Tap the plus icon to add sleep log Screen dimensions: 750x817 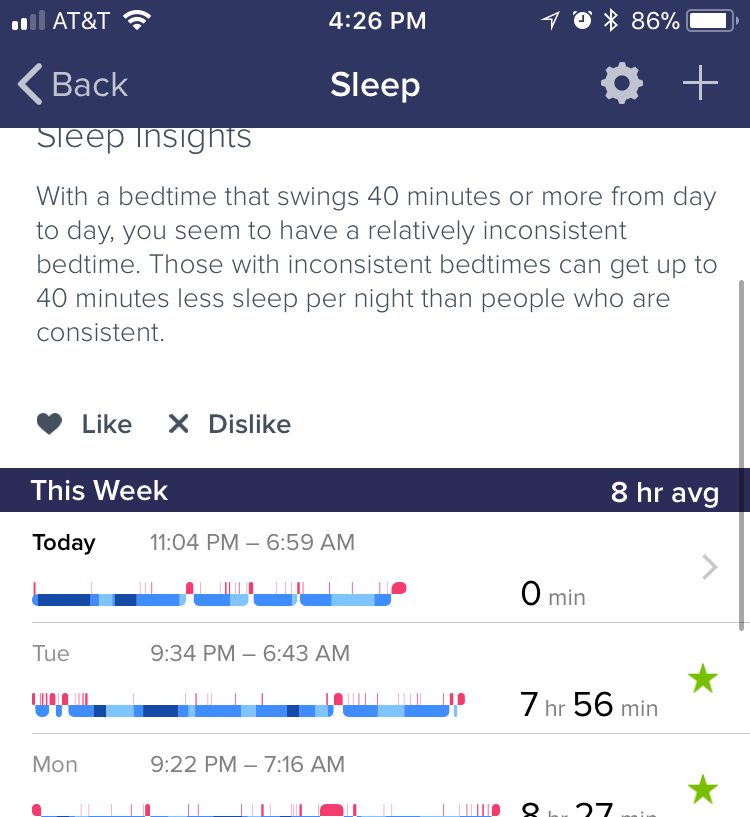[x=700, y=85]
